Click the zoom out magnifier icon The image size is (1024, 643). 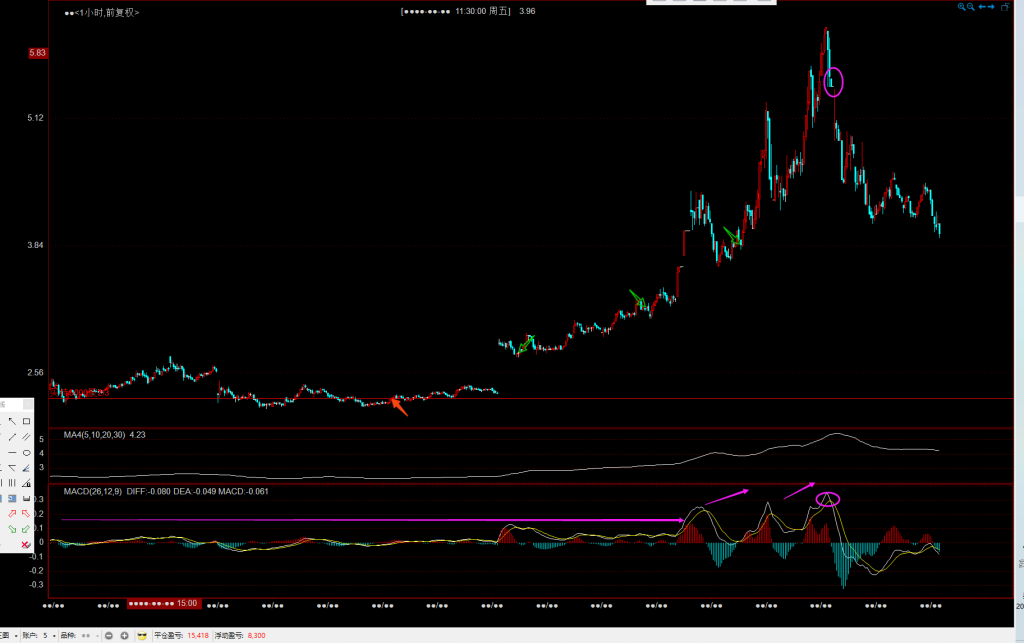[970, 7]
